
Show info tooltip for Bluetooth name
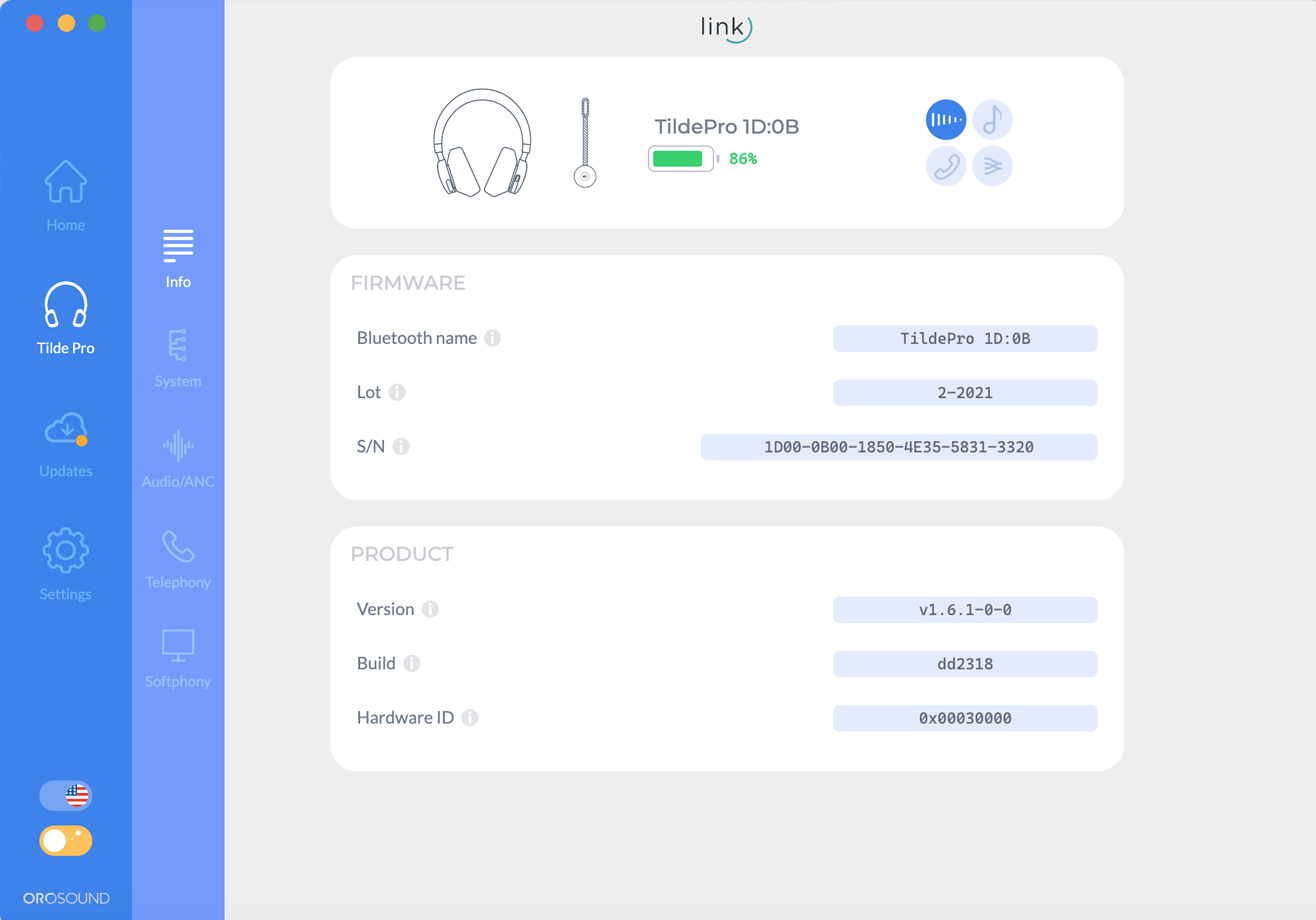point(492,338)
